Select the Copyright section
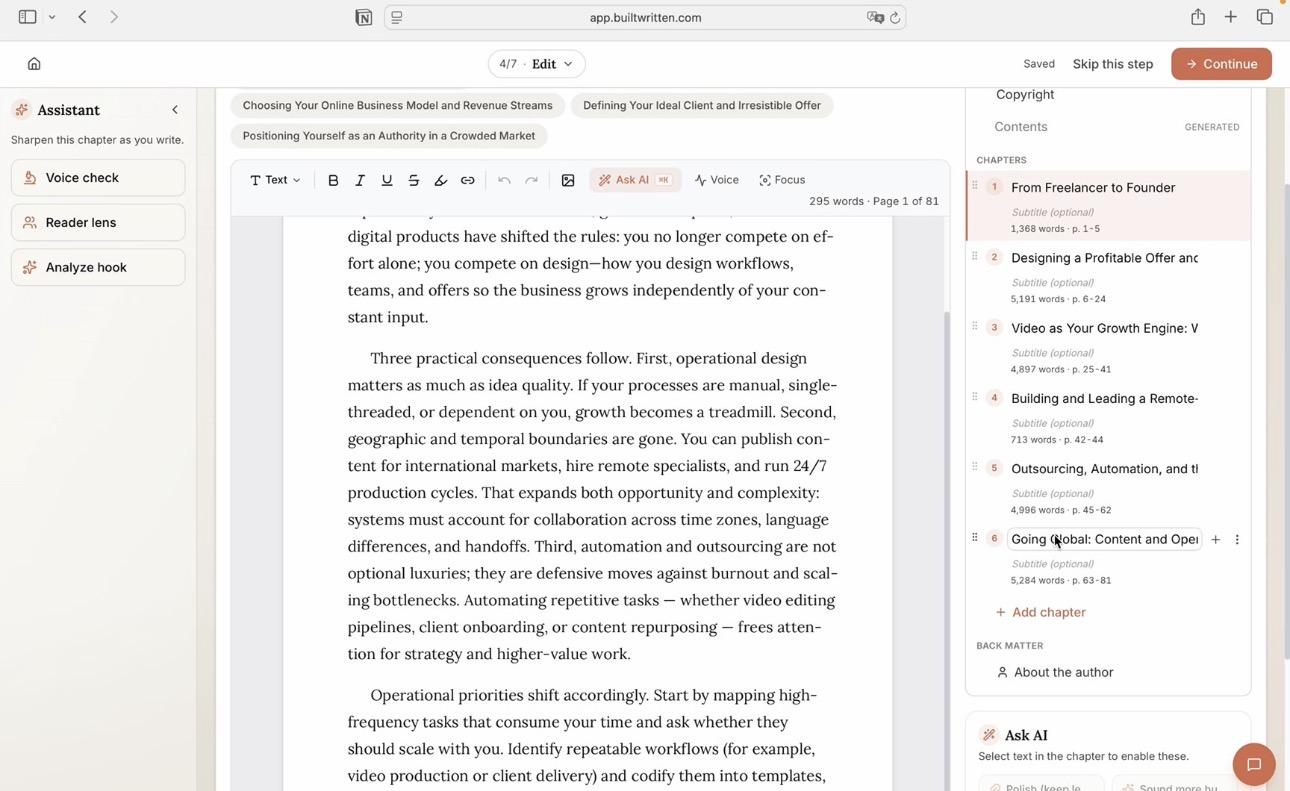This screenshot has width=1290, height=791. [x=1025, y=94]
